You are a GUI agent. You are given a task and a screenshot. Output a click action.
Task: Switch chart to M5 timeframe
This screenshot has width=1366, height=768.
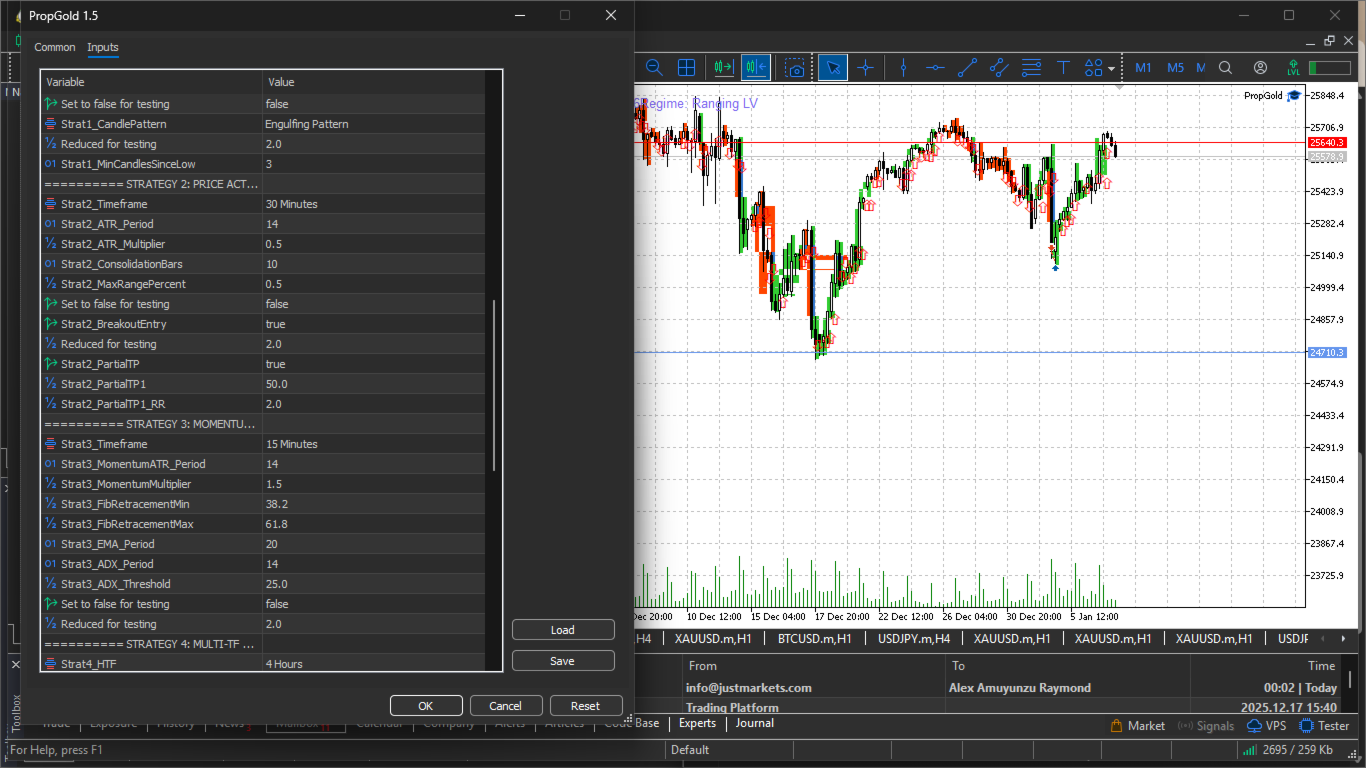pos(1175,68)
